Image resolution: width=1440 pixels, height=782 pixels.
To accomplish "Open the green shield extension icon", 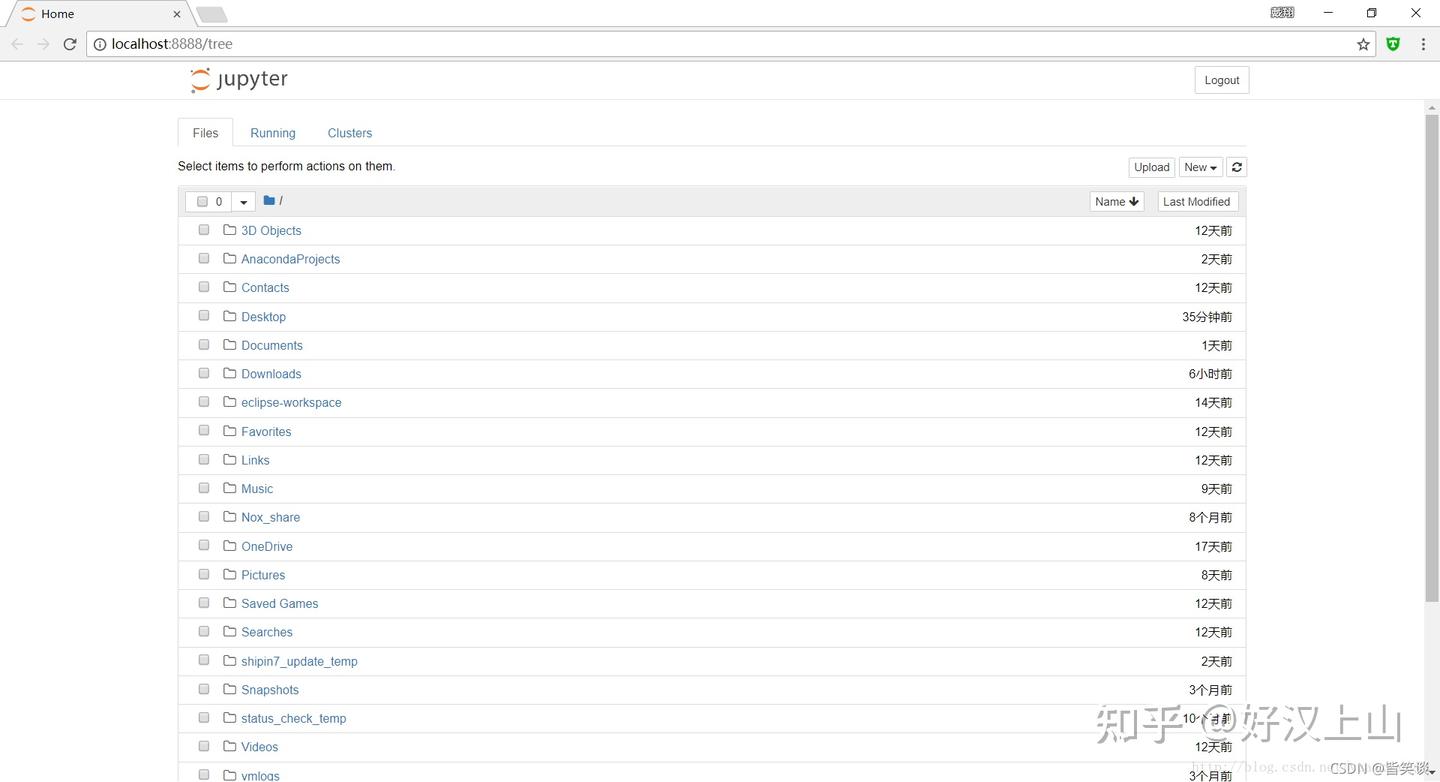I will [1393, 44].
